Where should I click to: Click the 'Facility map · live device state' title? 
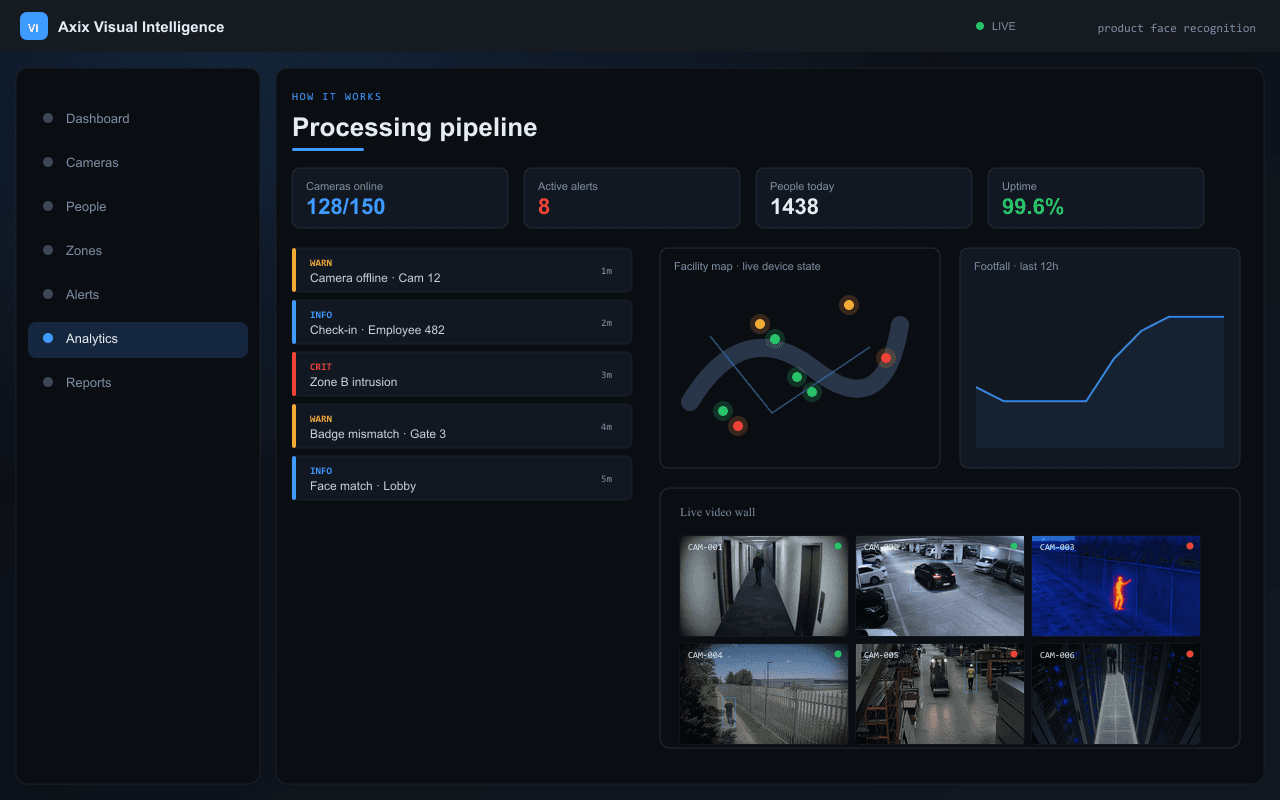coord(747,266)
